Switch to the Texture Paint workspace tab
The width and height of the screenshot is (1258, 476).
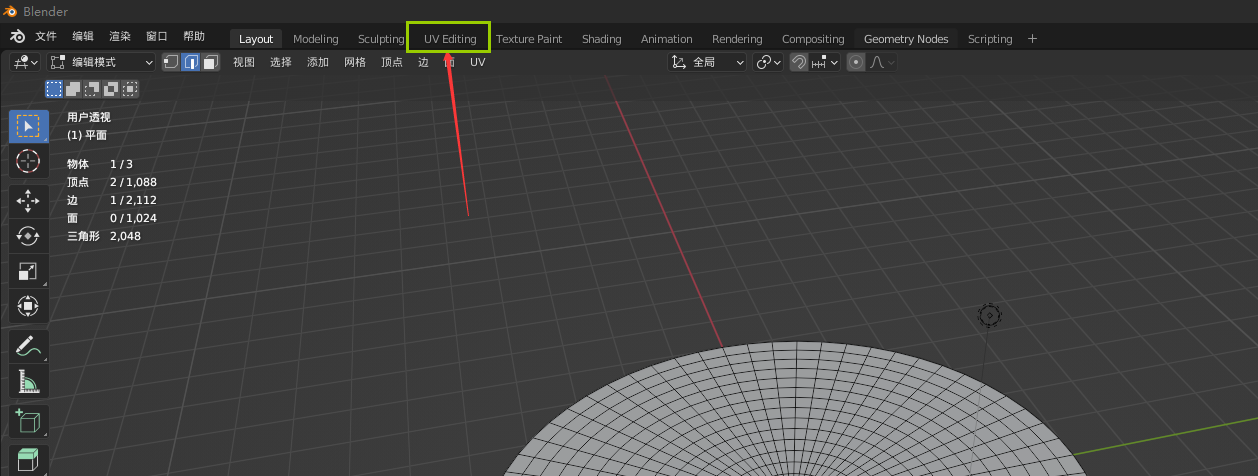click(529, 39)
